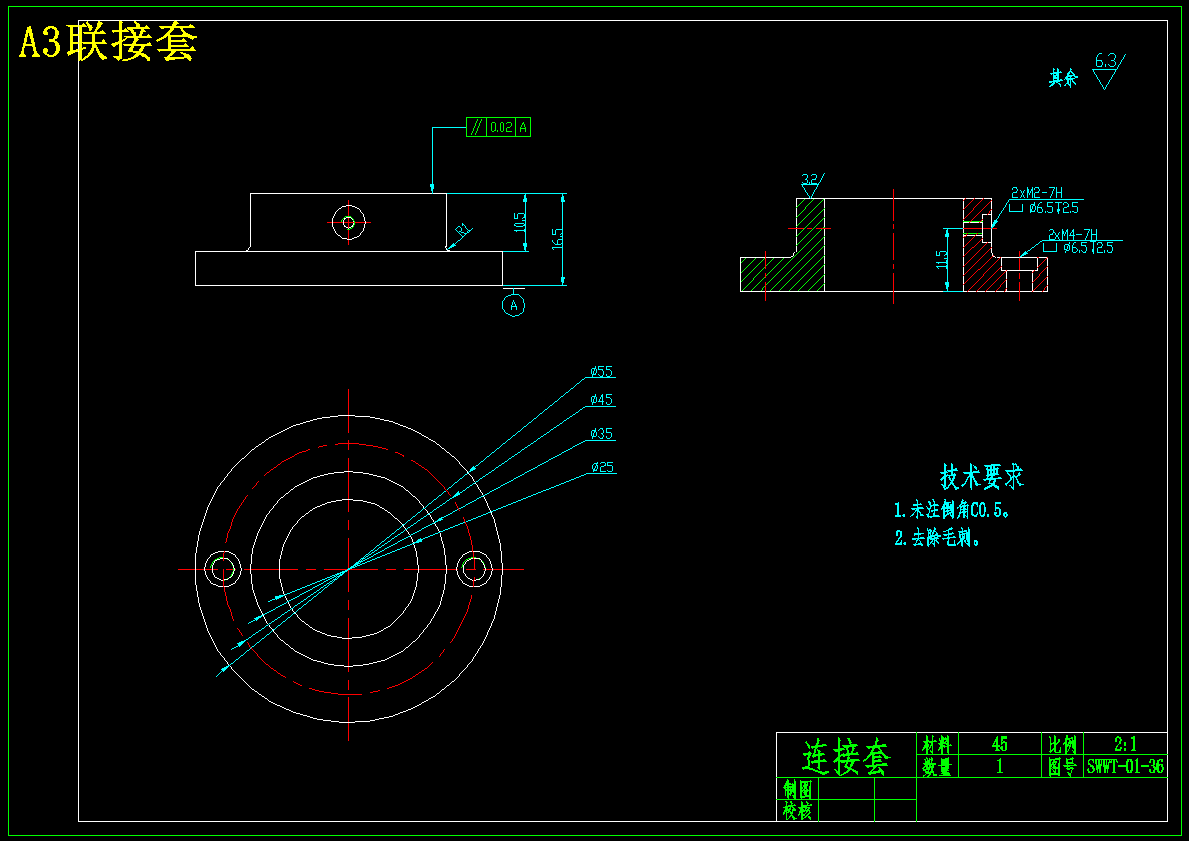Screen dimensions: 1189x841
Task: Click the 3.2 roughness symbol on section view
Action: (811, 186)
